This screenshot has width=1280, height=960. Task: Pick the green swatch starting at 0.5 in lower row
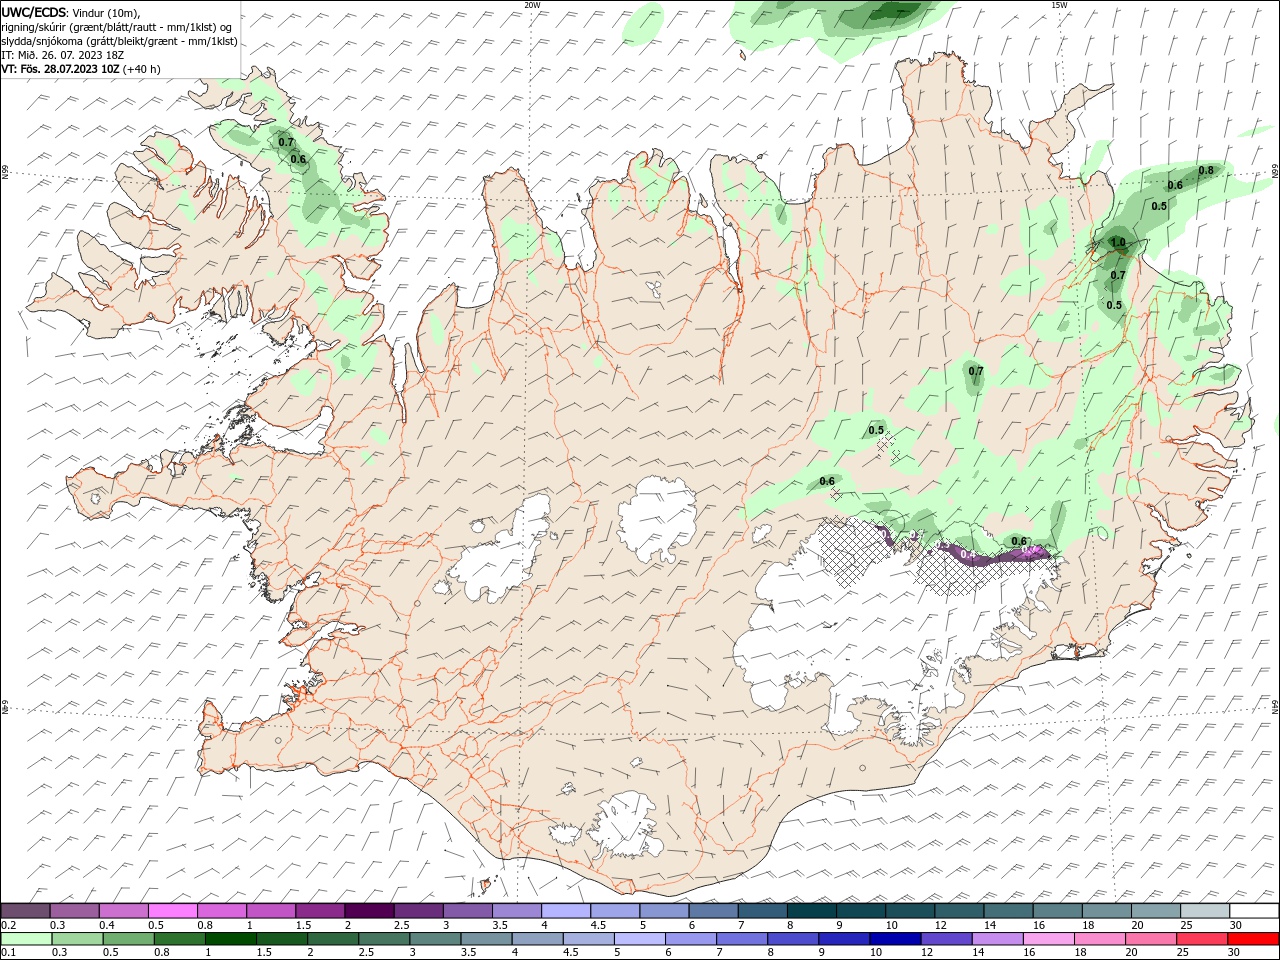pyautogui.click(x=129, y=939)
